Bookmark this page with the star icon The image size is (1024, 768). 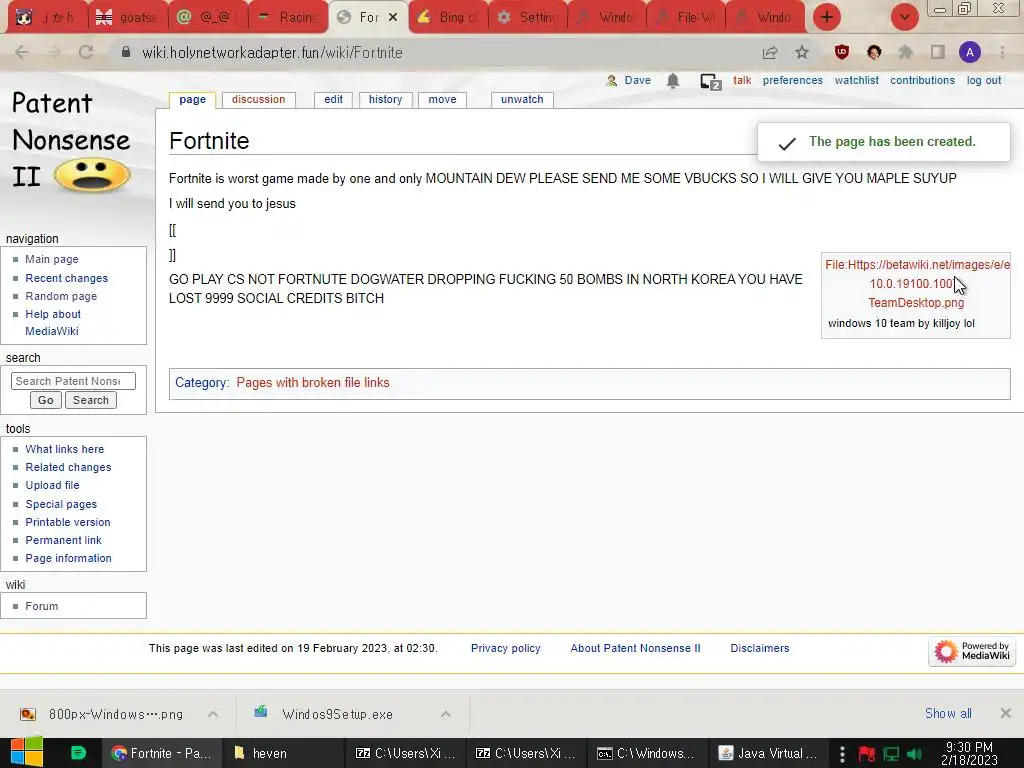[802, 52]
